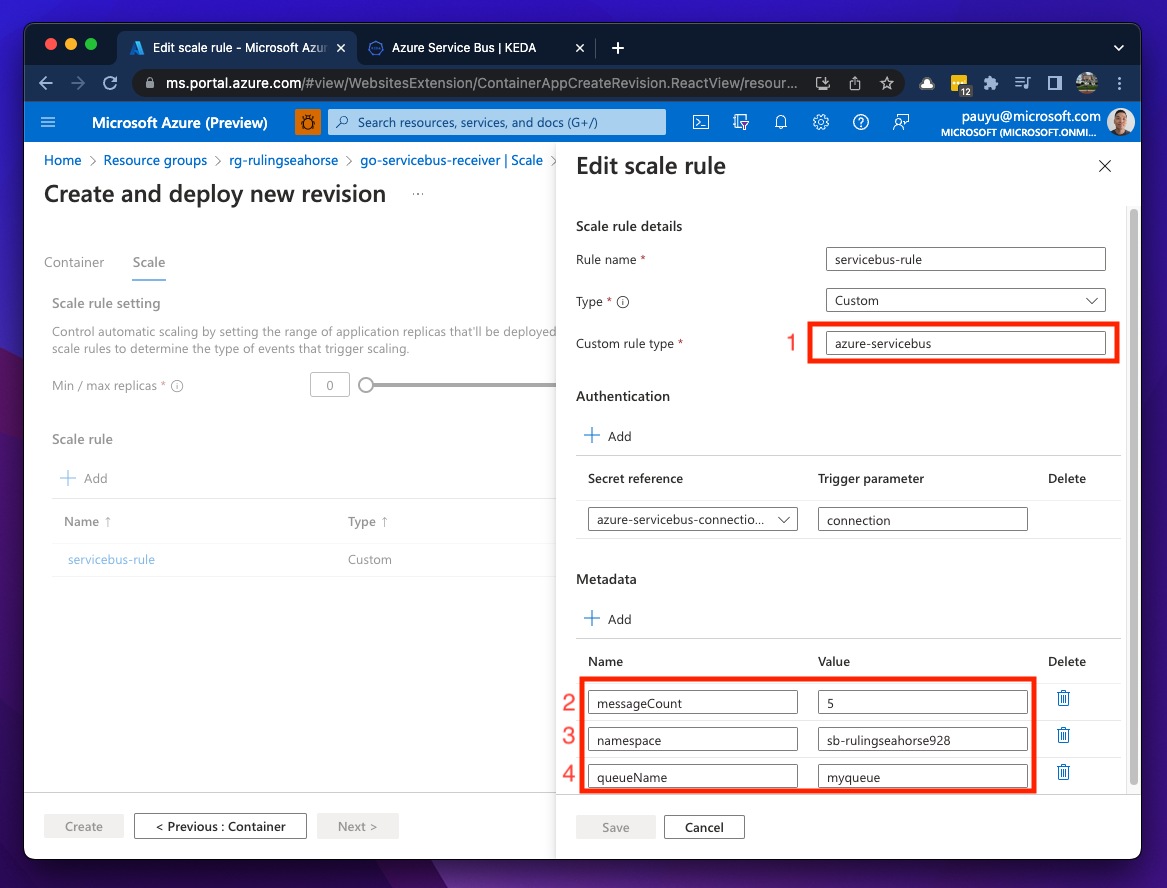
Task: Click the help question mark icon
Action: coord(860,122)
